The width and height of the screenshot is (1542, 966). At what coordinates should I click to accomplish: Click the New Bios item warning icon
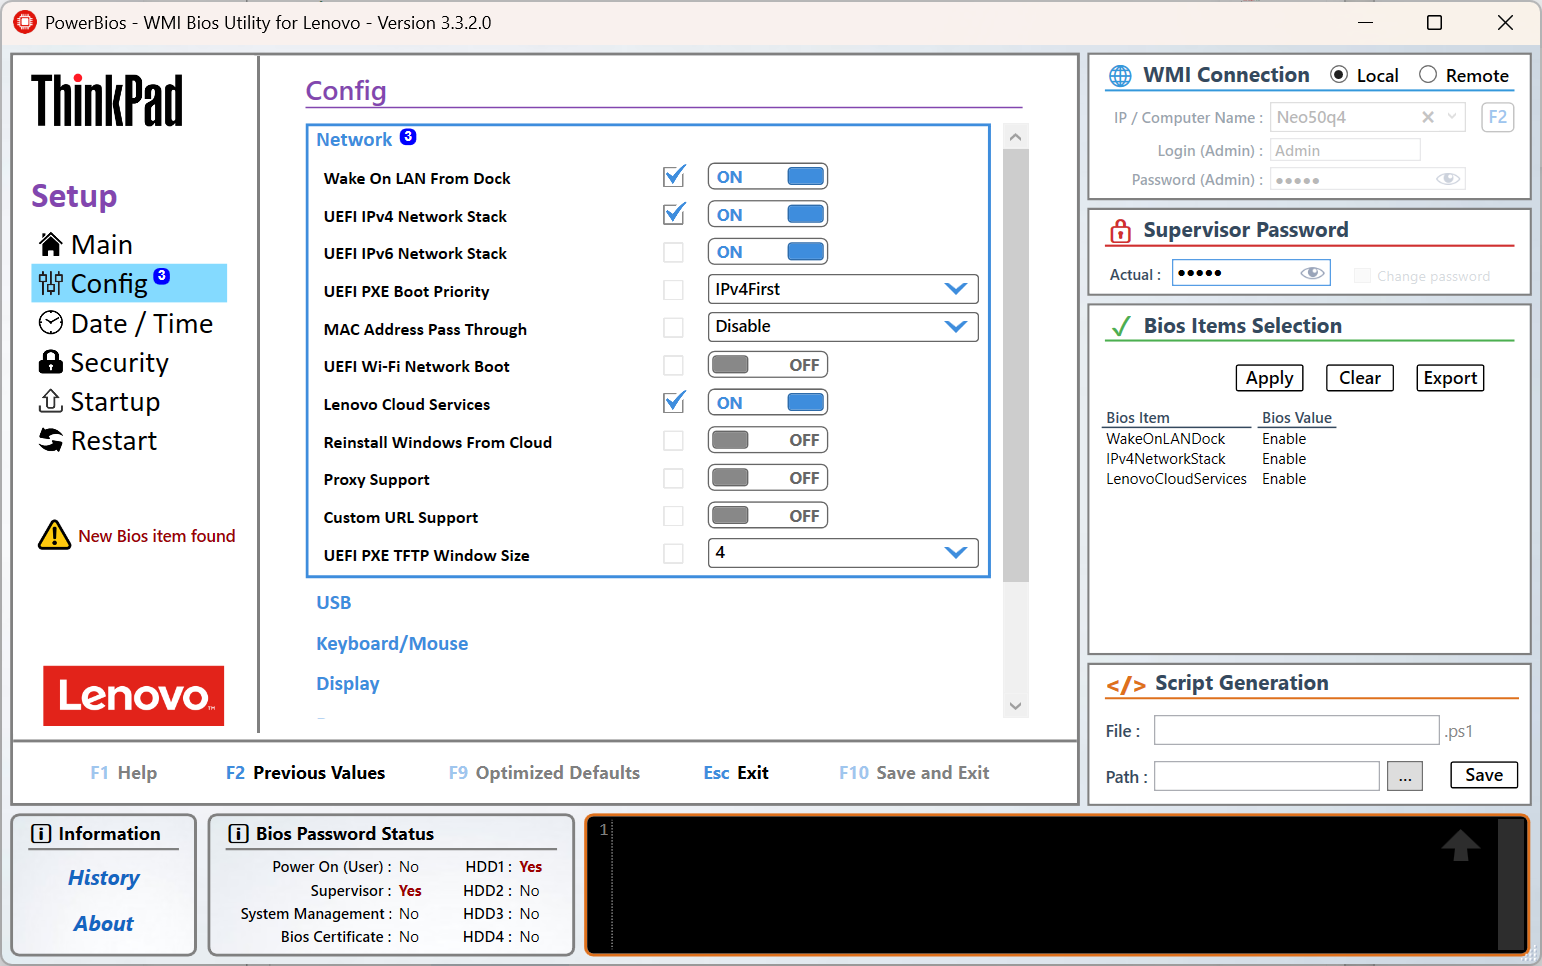click(54, 536)
